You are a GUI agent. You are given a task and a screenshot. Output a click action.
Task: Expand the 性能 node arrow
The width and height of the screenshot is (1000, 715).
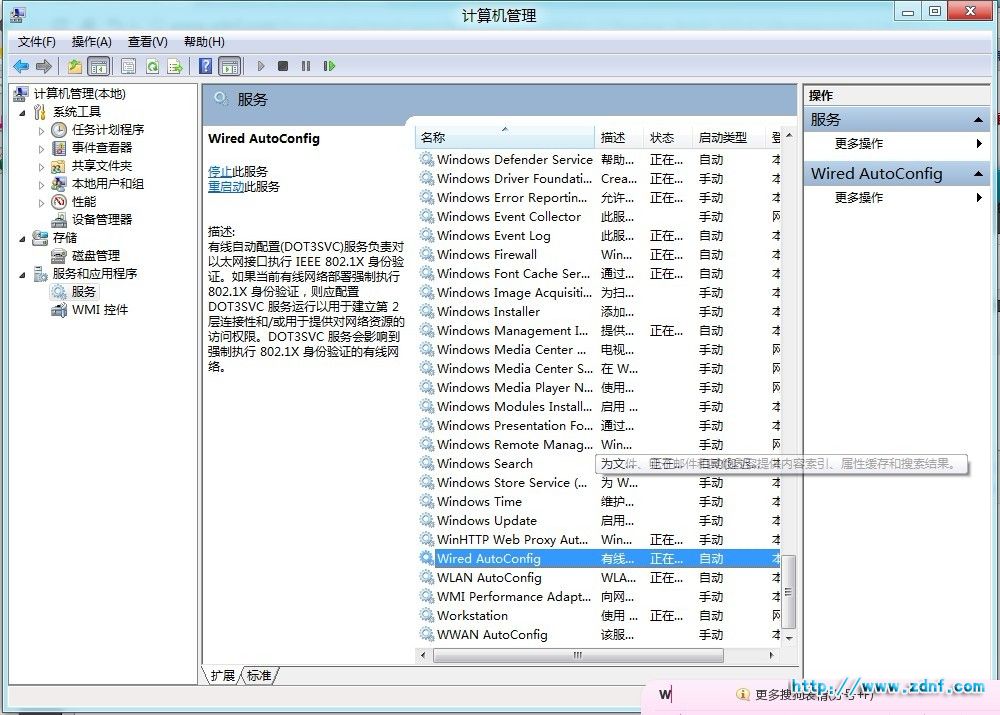(x=41, y=203)
